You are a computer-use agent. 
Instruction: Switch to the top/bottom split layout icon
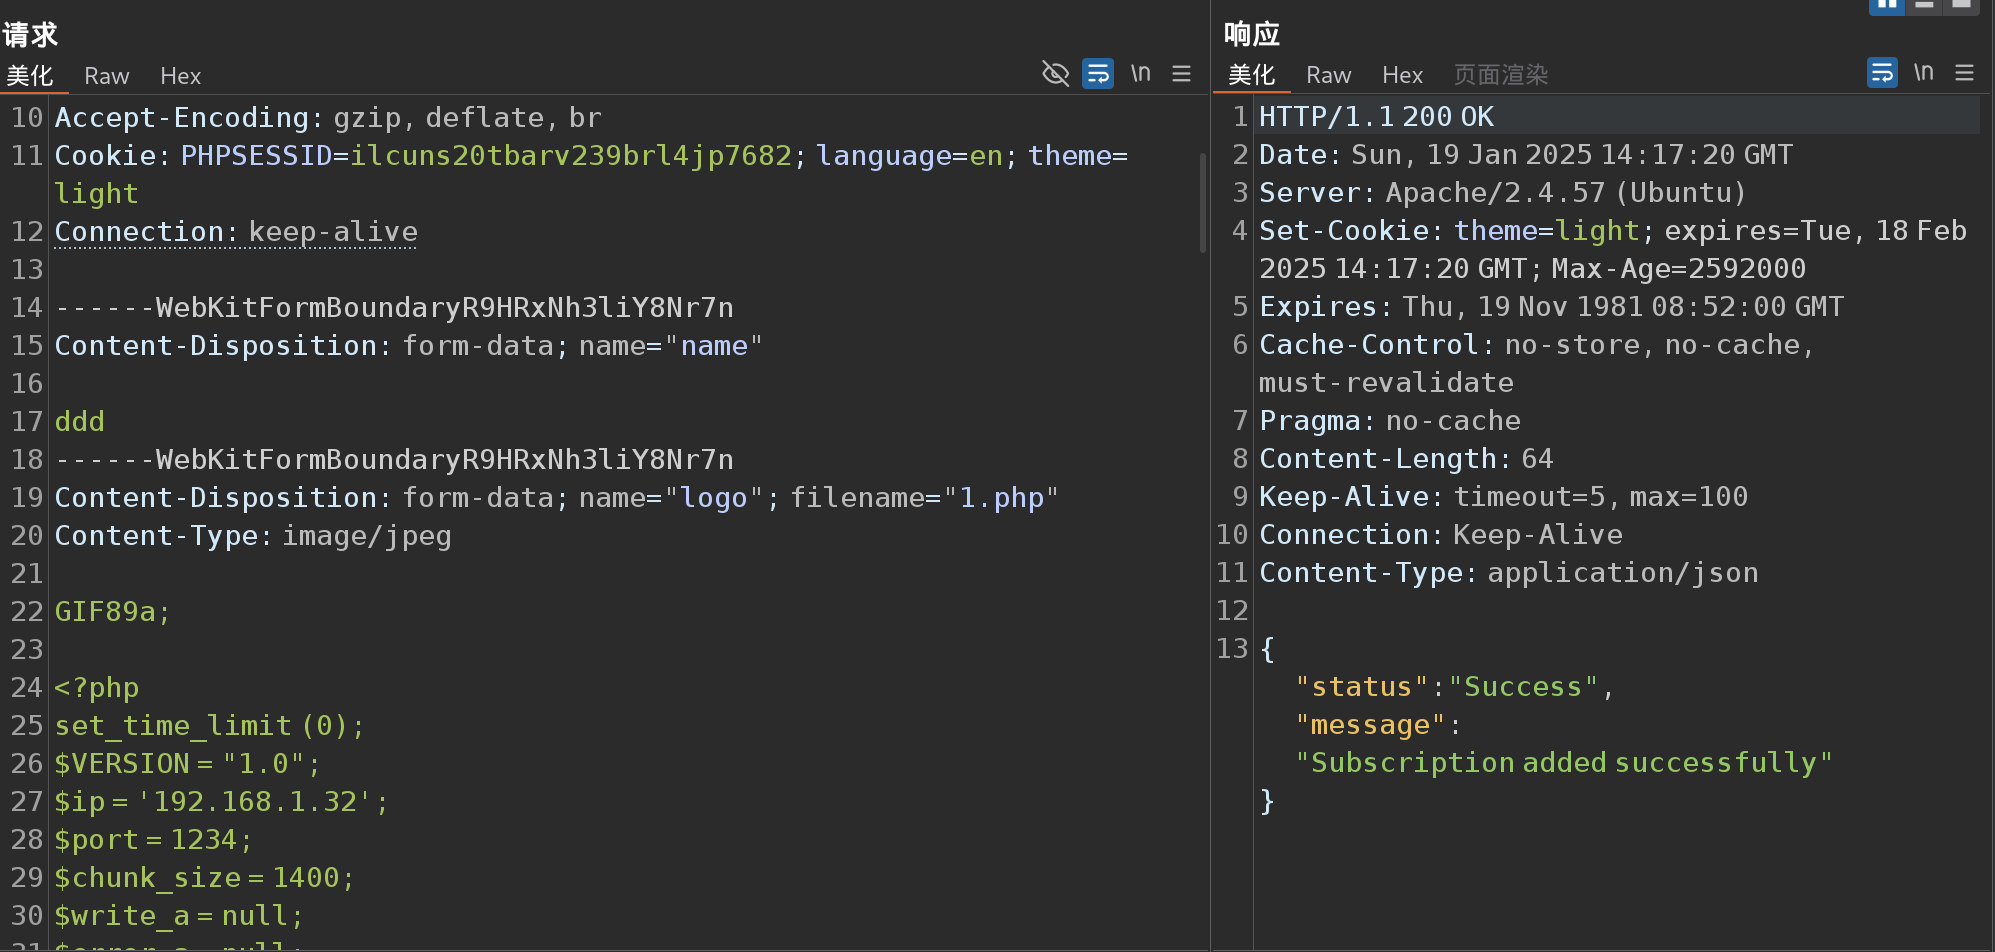tap(1924, 5)
